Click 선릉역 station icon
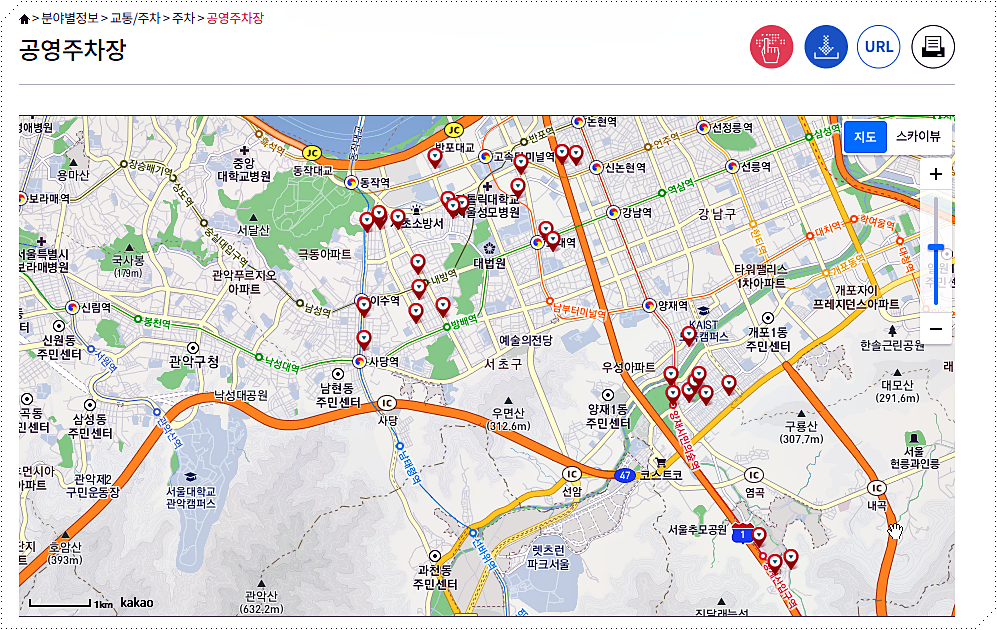 [732, 167]
